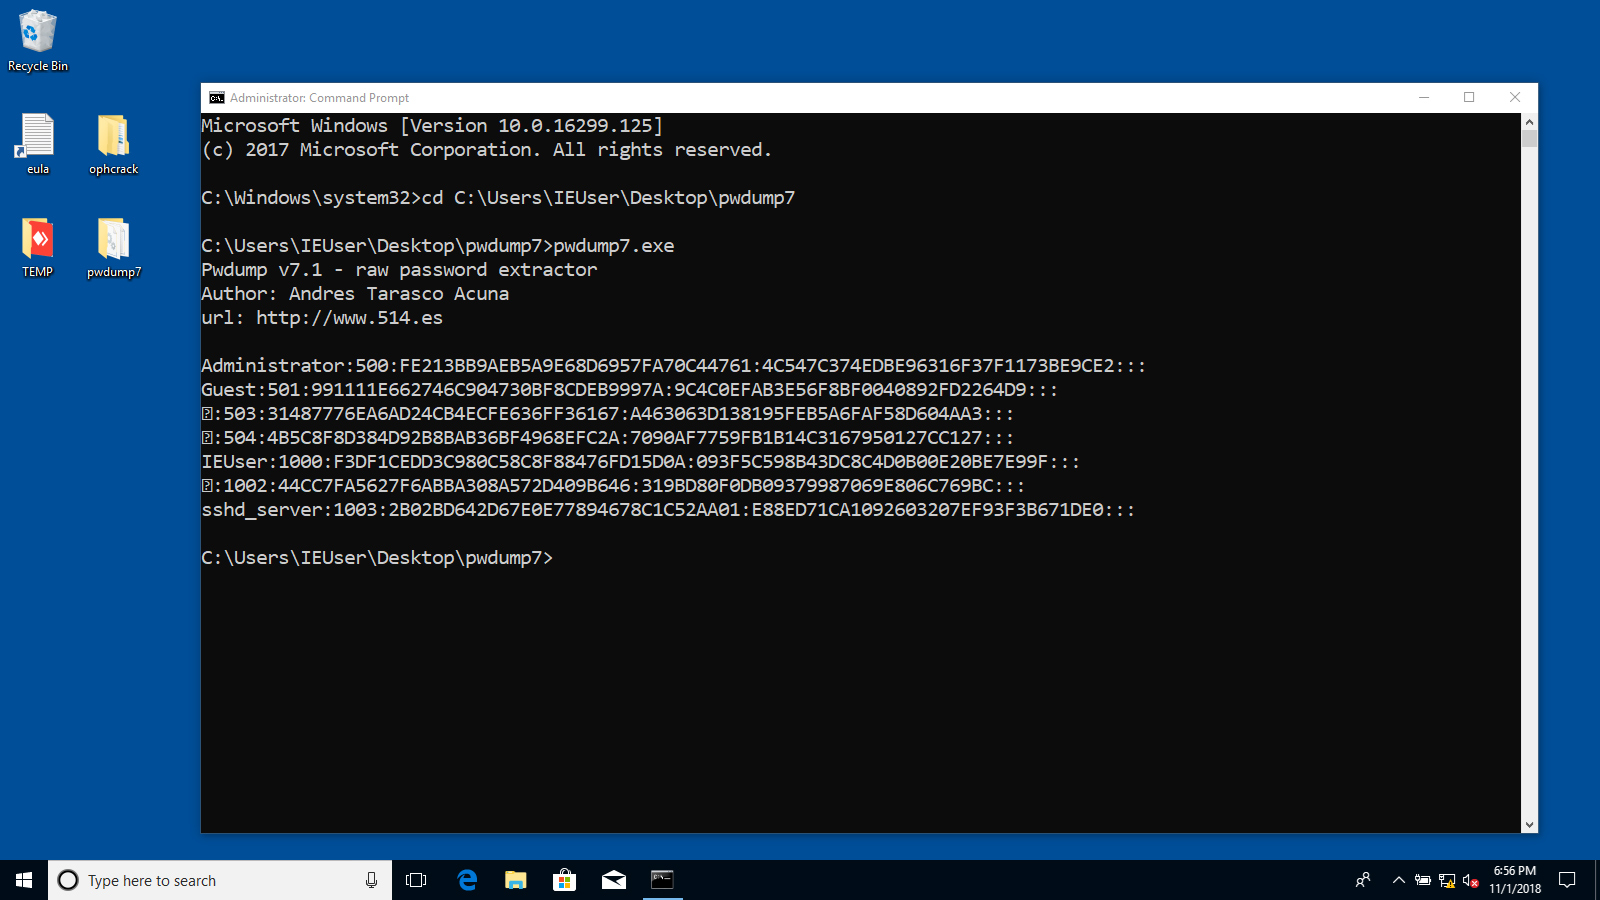The height and width of the screenshot is (900, 1600).
Task: Open the Action Center notifications icon
Action: coord(1567,880)
